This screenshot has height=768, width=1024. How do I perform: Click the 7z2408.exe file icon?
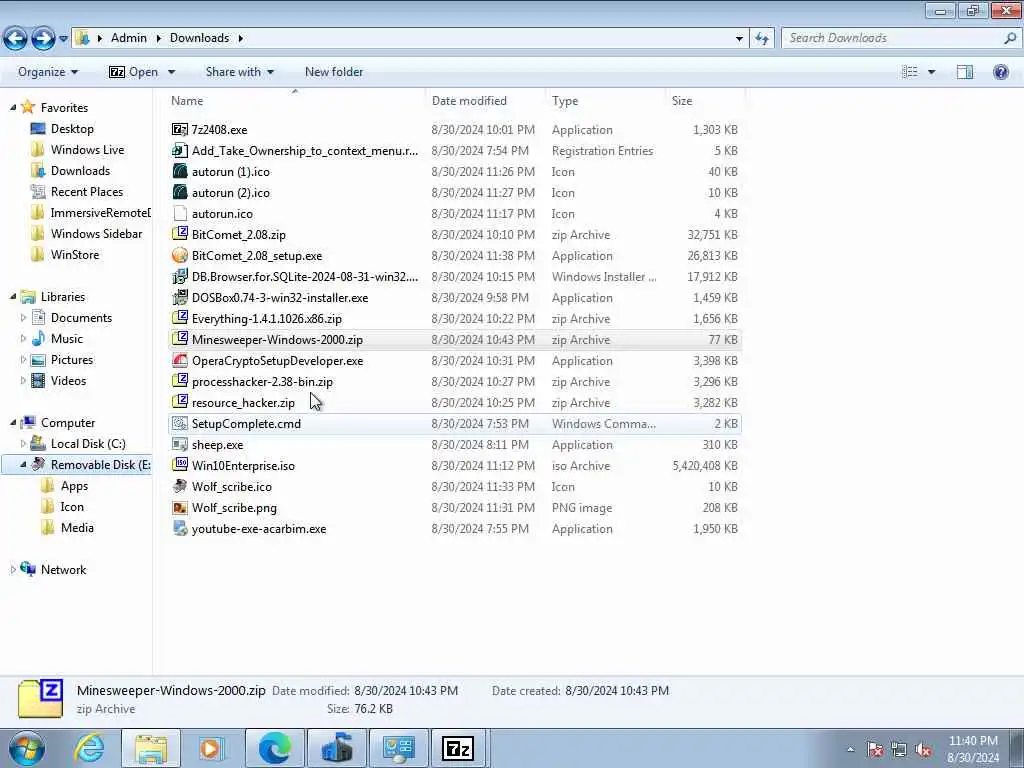point(180,129)
